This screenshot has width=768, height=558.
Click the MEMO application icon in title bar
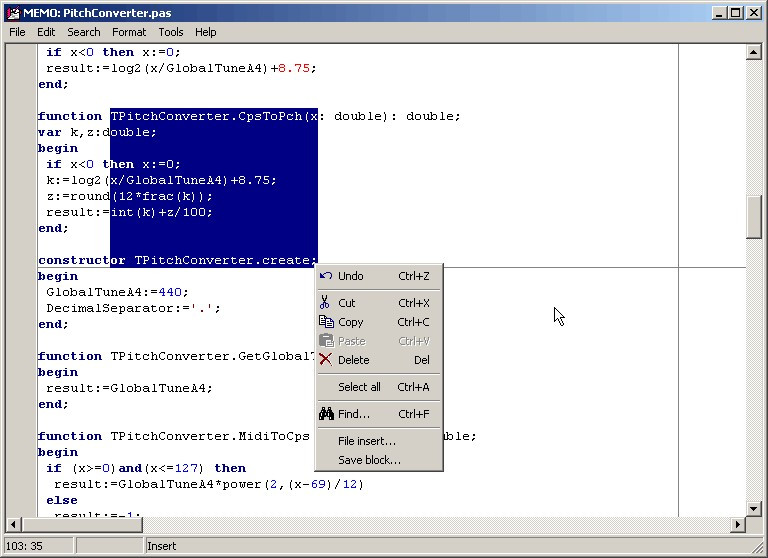(13, 13)
